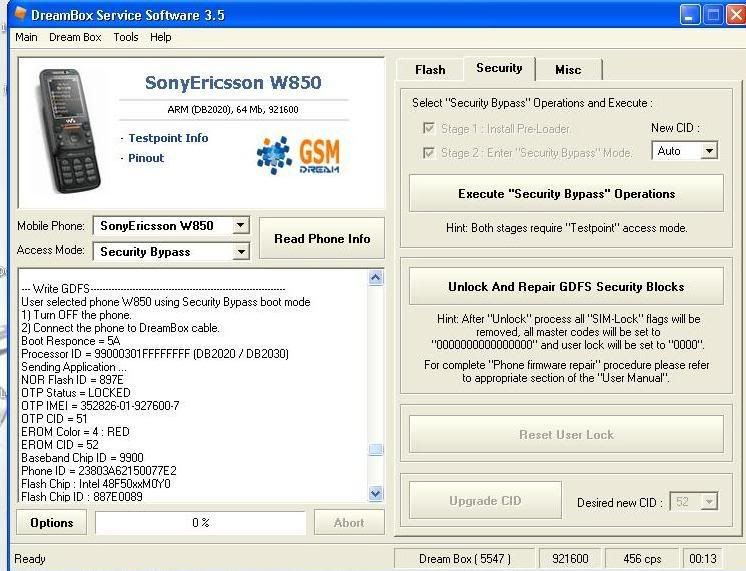The height and width of the screenshot is (571, 746).
Task: Switch to the Misc tab
Action: coord(568,70)
